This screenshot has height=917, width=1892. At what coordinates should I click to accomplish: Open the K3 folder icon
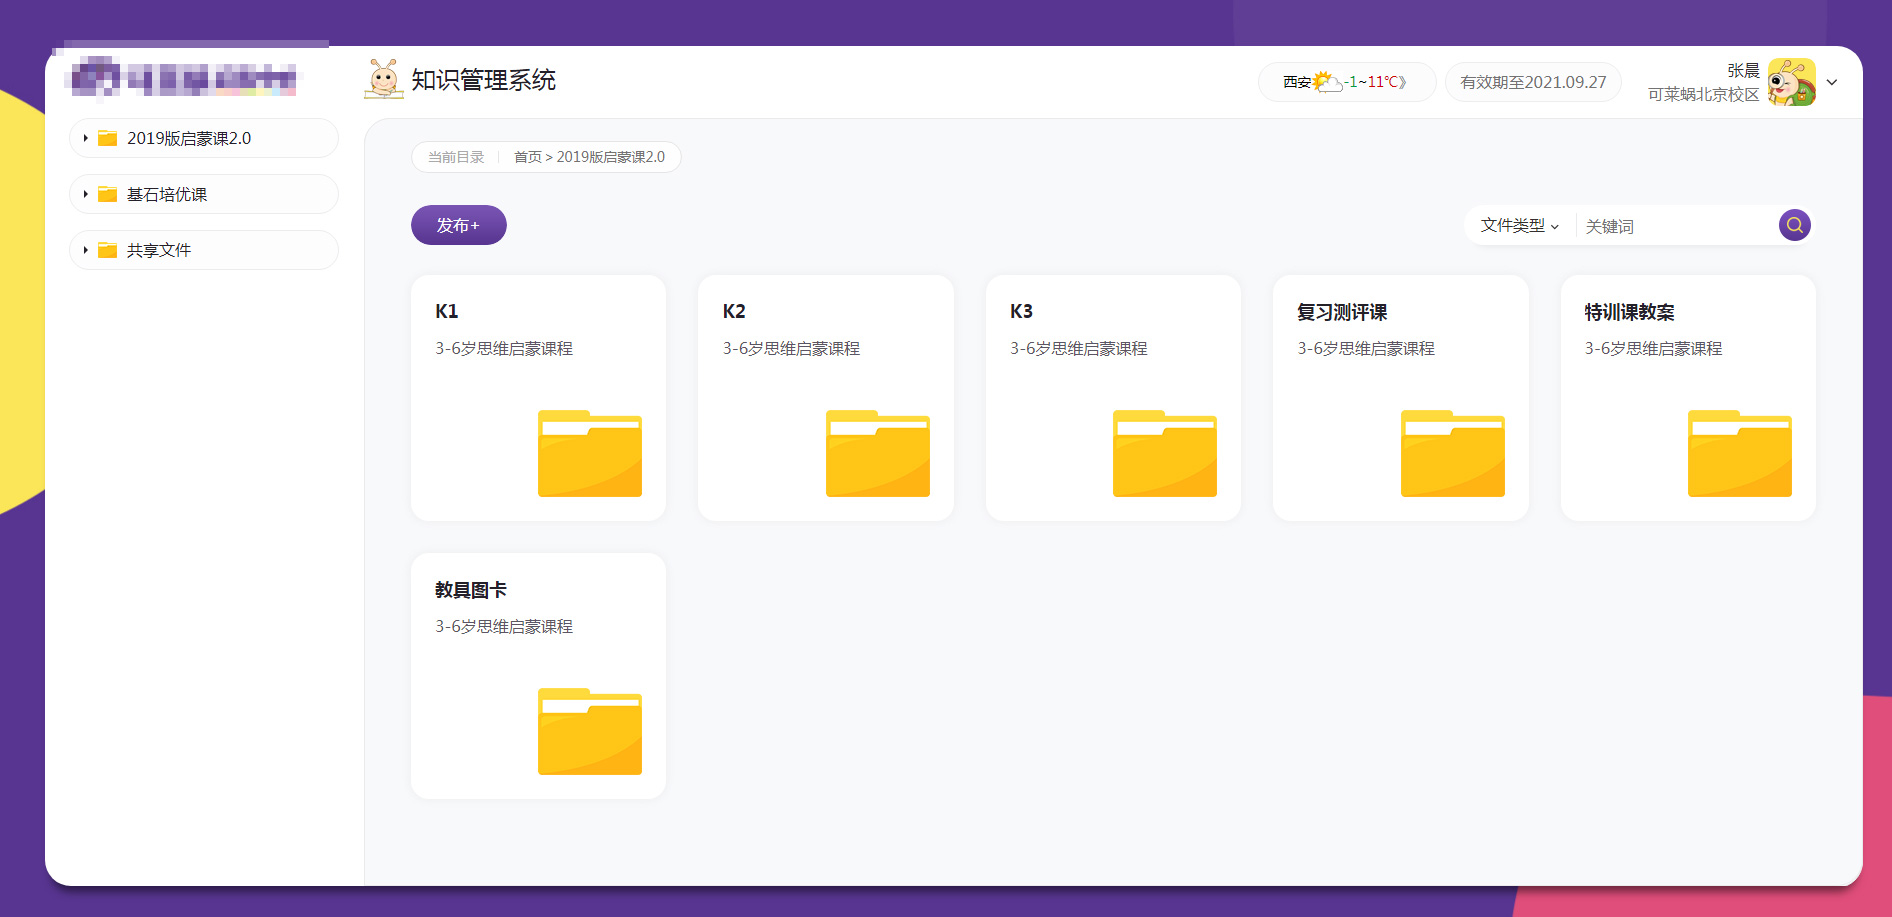1165,453
